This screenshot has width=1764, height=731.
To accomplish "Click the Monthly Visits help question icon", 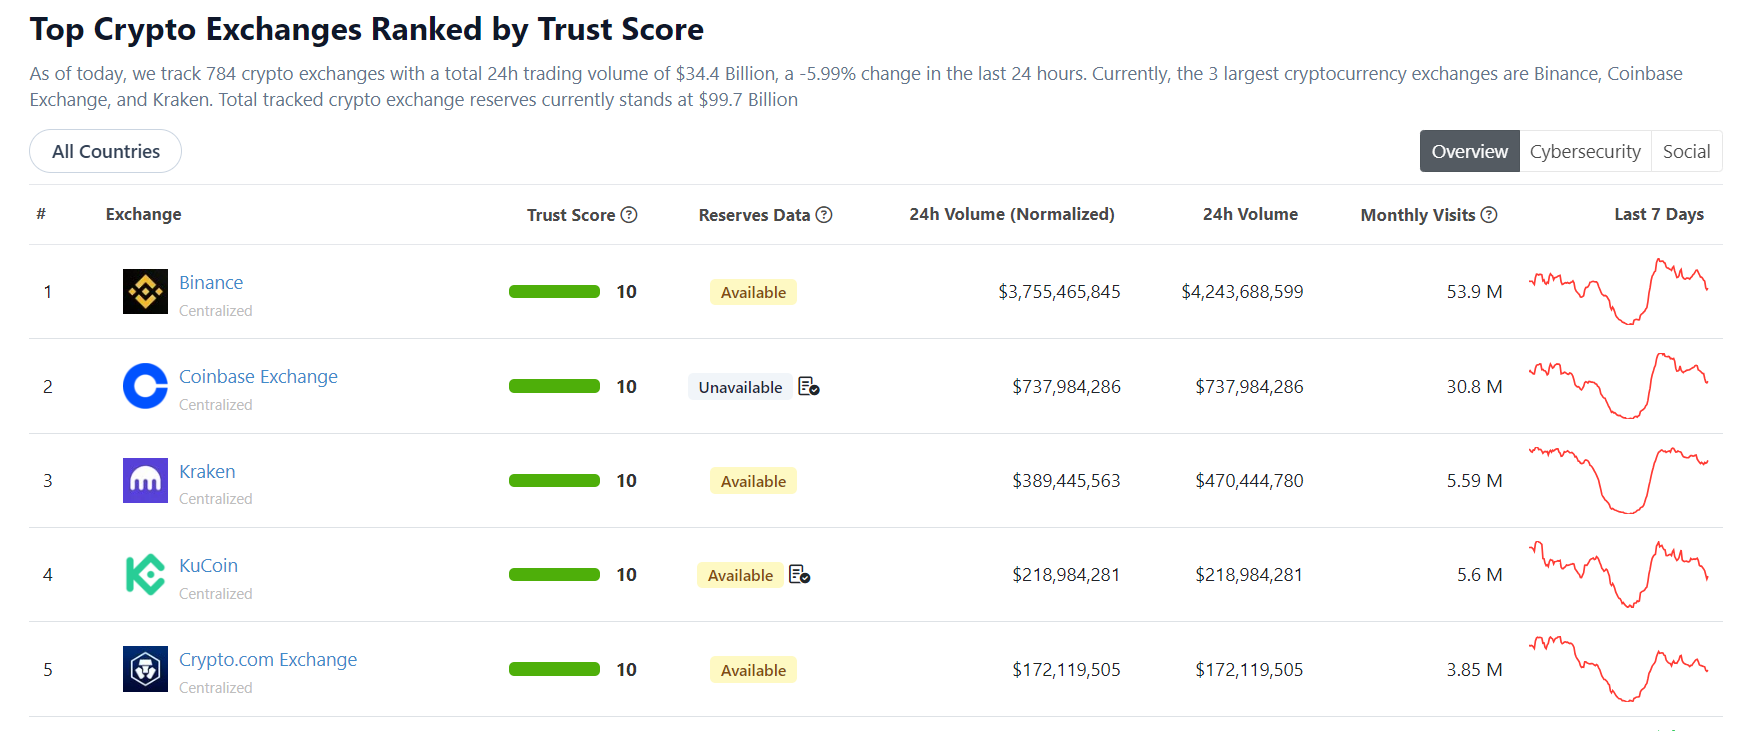I will pos(1489,215).
